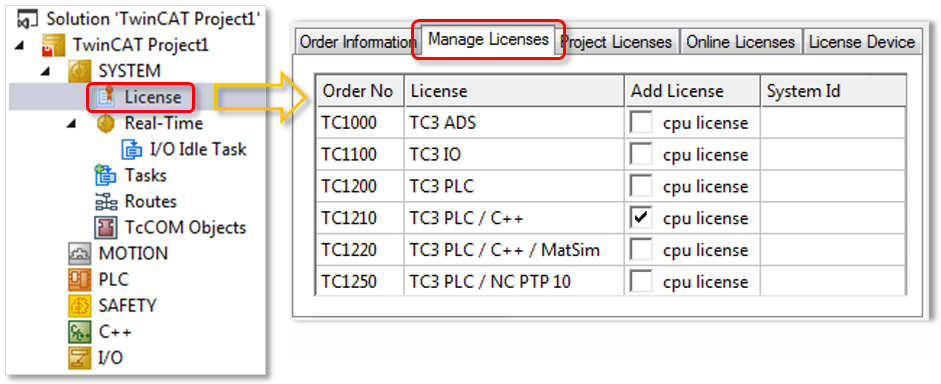Click the TcCOM Objects icon

click(106, 227)
